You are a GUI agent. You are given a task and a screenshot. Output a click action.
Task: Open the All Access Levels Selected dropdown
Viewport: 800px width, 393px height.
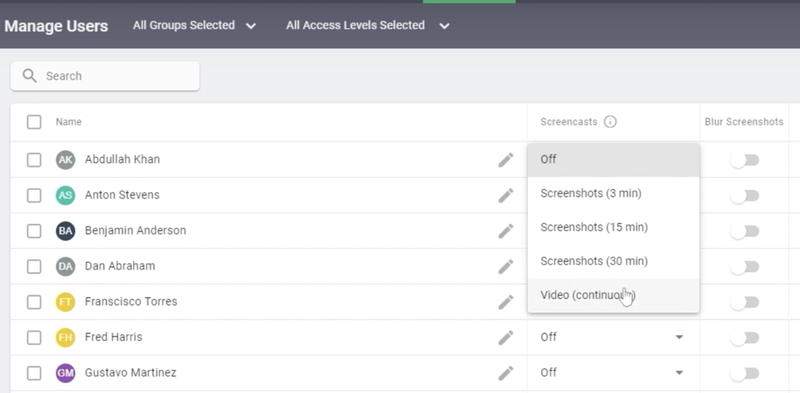click(x=367, y=26)
